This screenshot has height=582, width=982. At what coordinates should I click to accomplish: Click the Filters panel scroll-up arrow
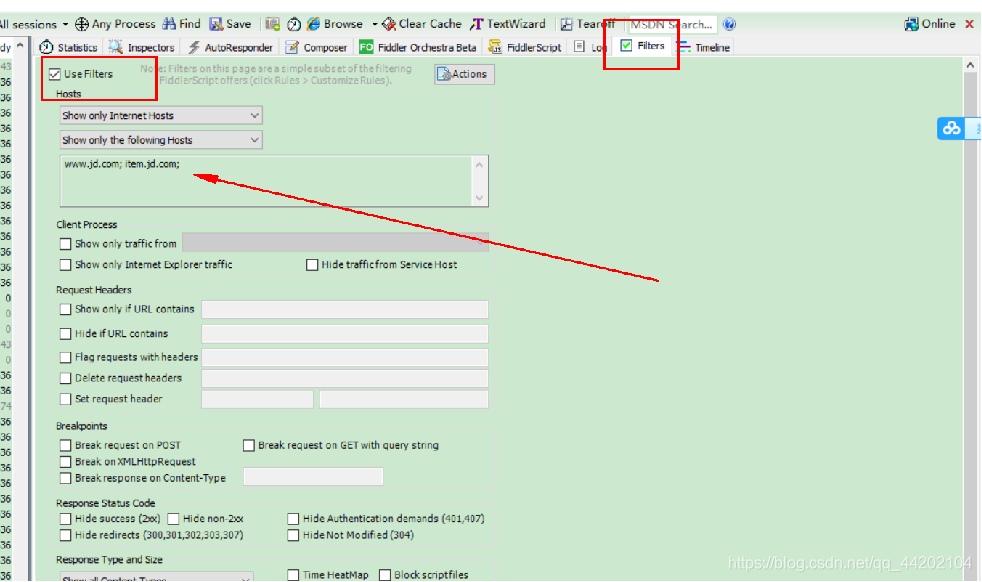click(x=970, y=65)
